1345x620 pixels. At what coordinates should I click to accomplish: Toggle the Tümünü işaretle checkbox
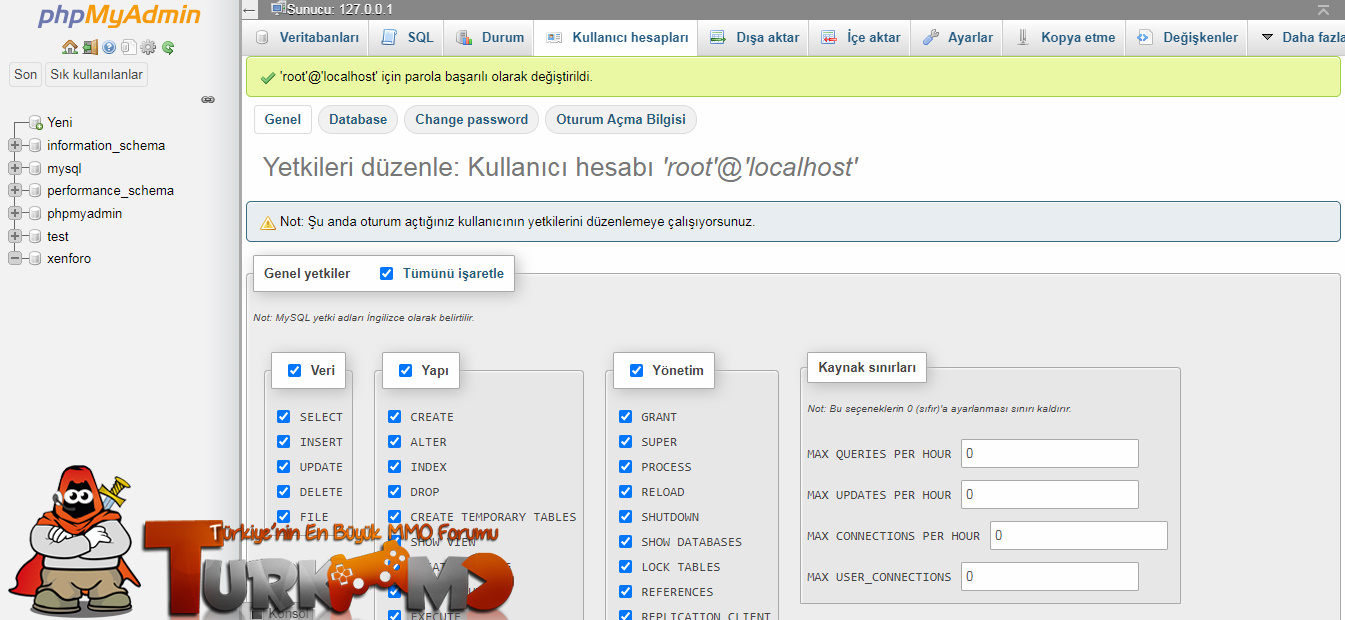[x=386, y=273]
